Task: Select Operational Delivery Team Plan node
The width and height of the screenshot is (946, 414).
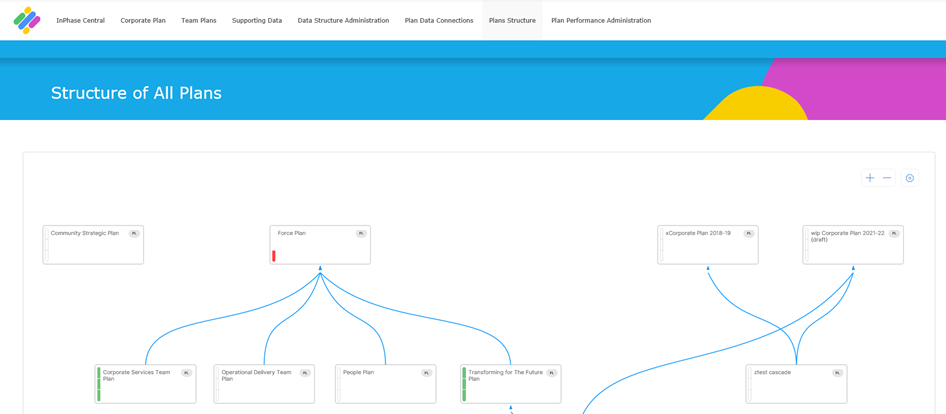Action: click(x=264, y=384)
